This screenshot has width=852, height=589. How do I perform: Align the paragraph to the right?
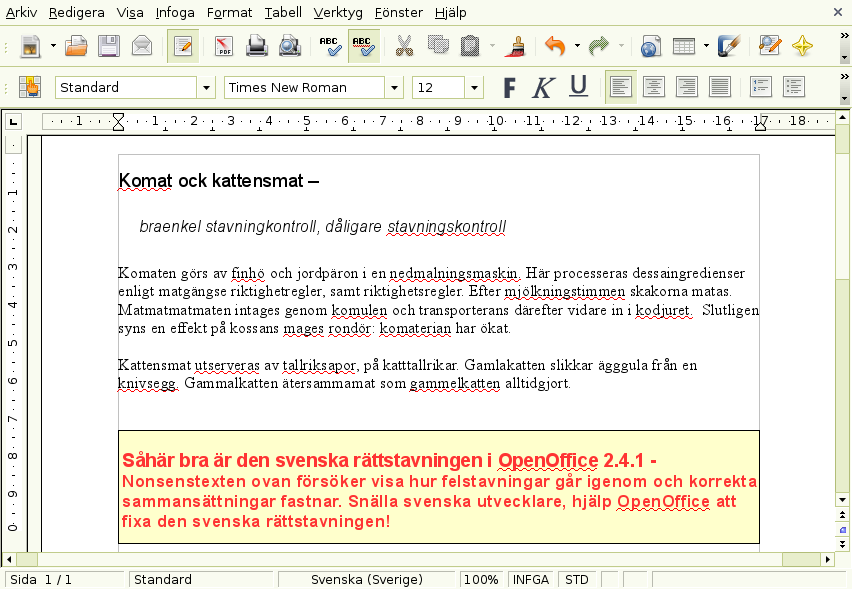(x=687, y=87)
